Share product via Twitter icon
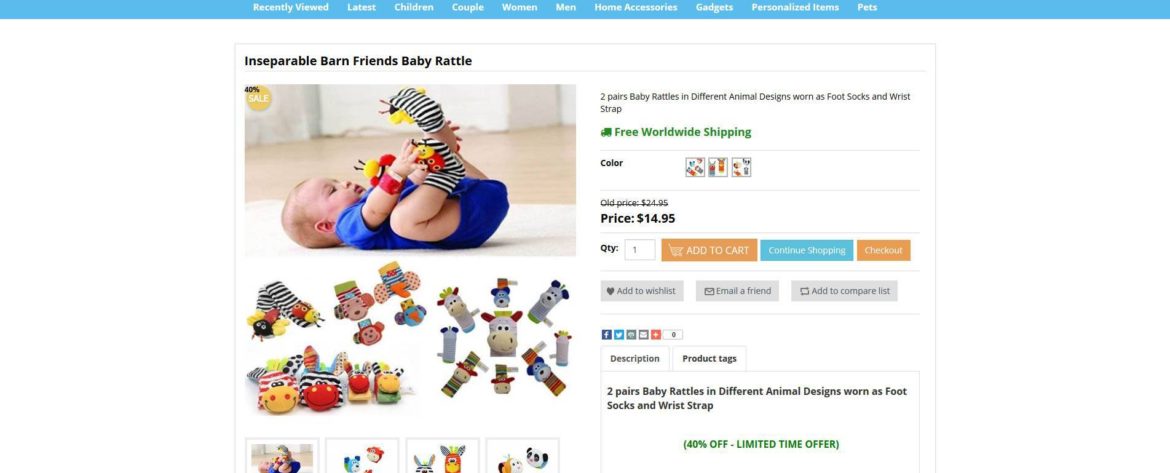Screen dimensions: 1170x473 619,335
